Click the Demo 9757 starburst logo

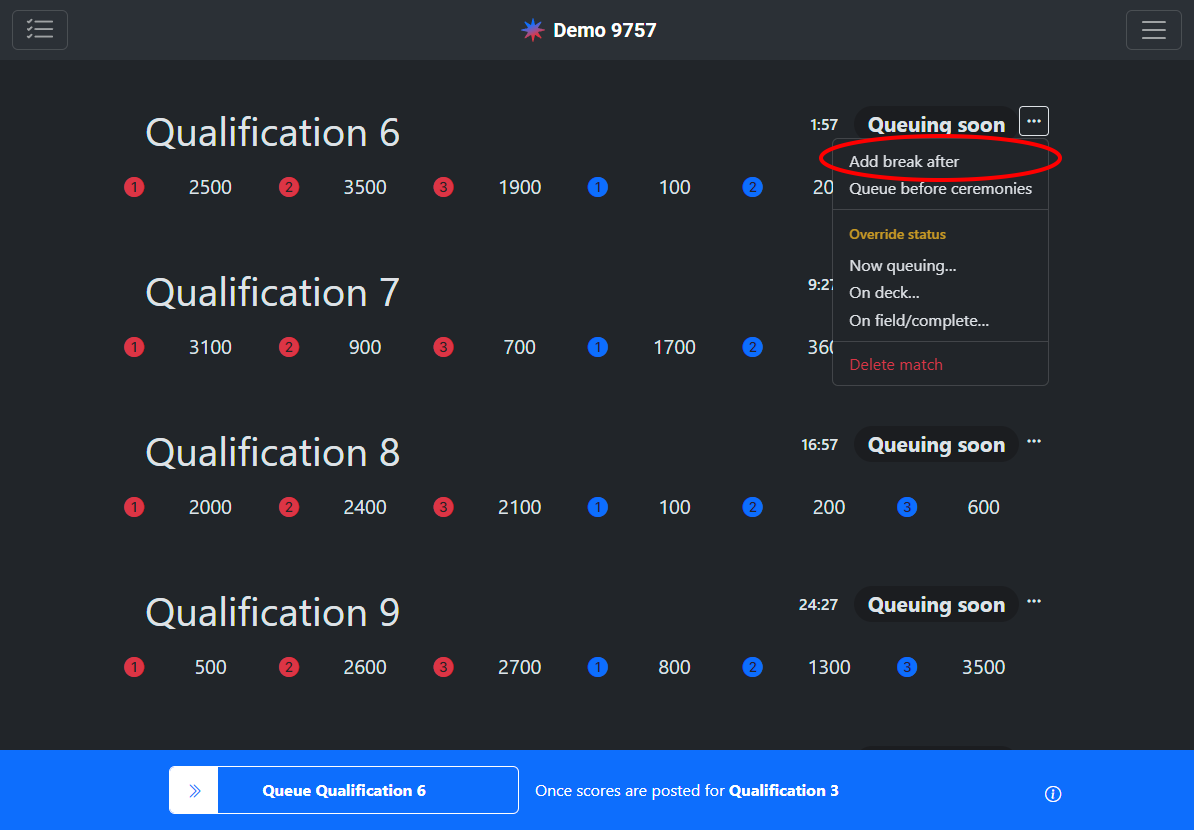click(x=533, y=30)
